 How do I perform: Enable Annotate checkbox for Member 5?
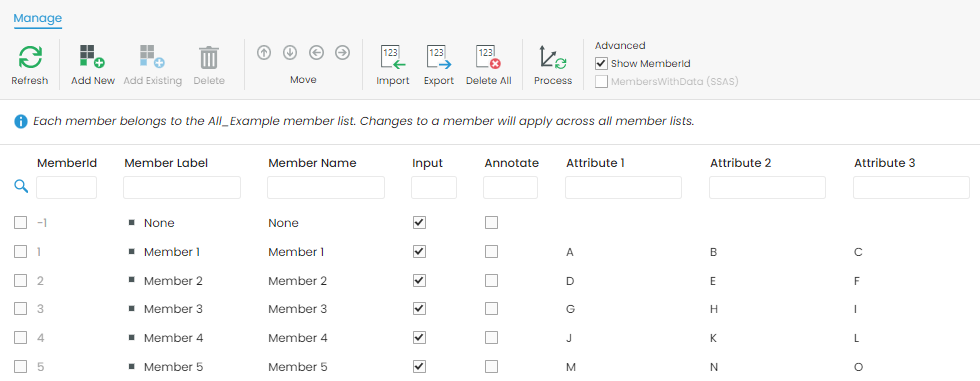pyautogui.click(x=491, y=366)
